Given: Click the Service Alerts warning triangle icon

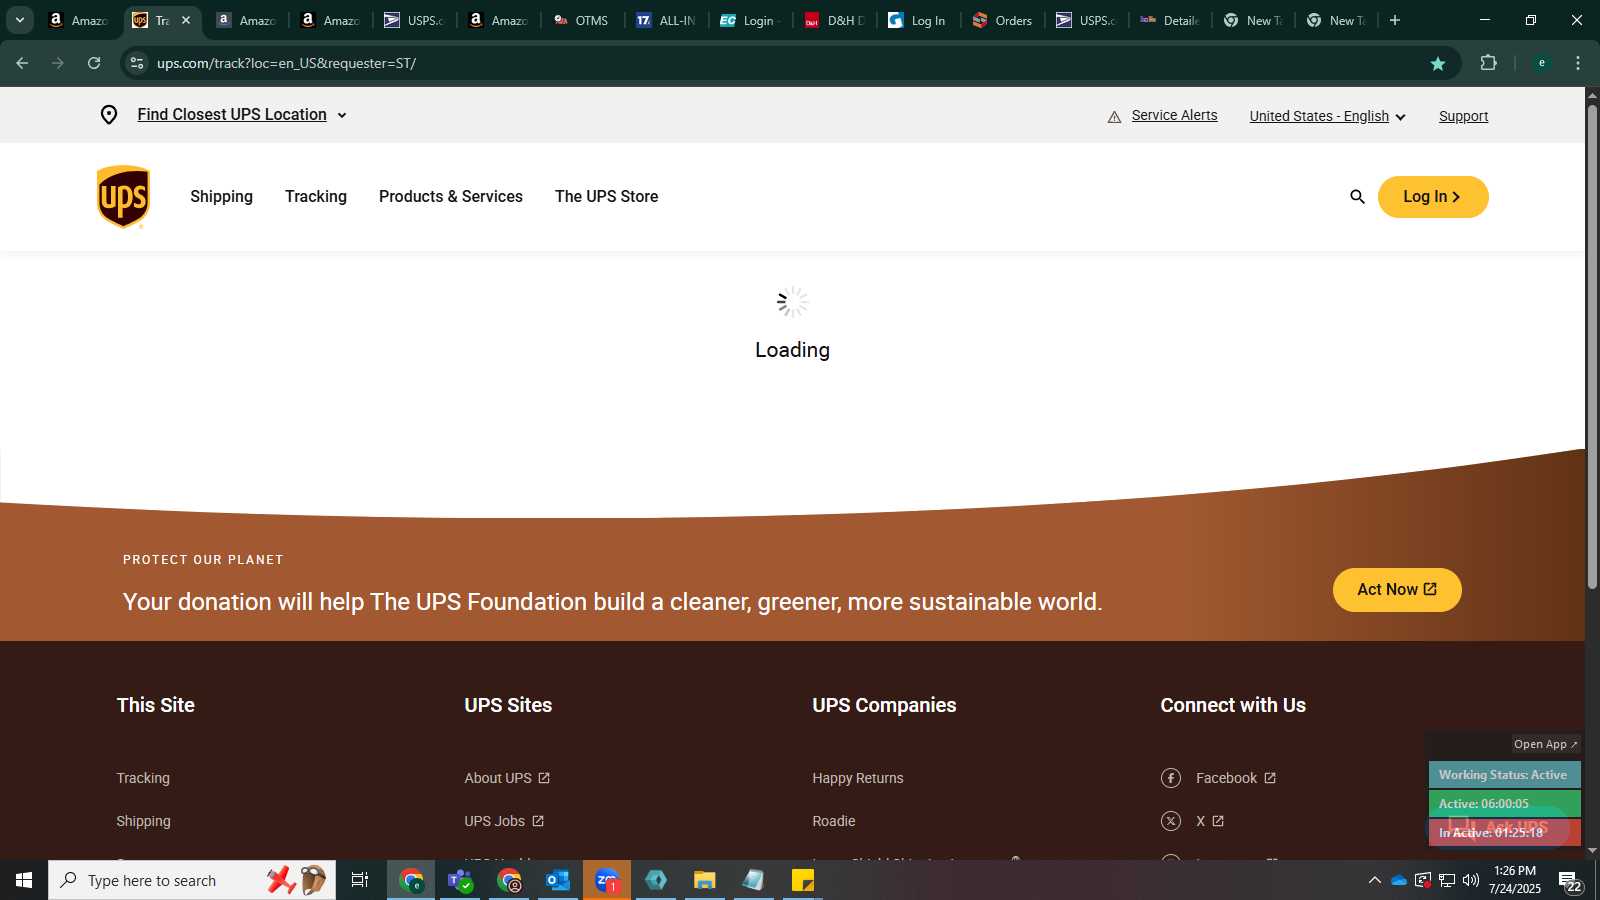Looking at the screenshot, I should pyautogui.click(x=1114, y=117).
